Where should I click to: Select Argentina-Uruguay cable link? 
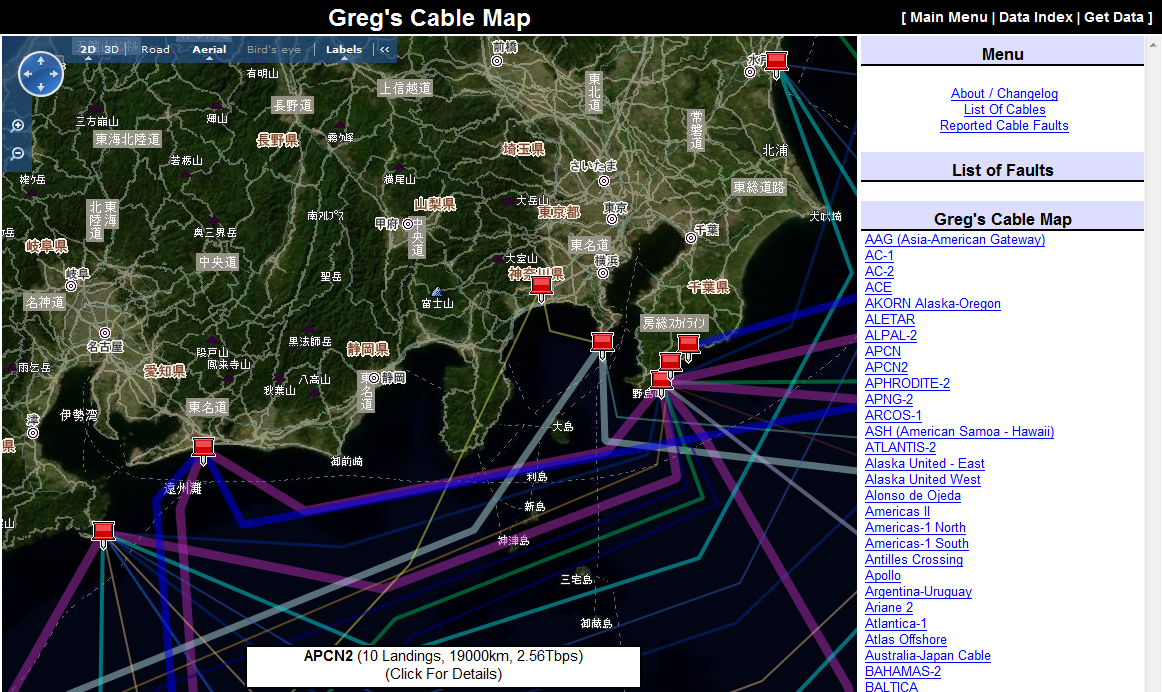(x=918, y=591)
